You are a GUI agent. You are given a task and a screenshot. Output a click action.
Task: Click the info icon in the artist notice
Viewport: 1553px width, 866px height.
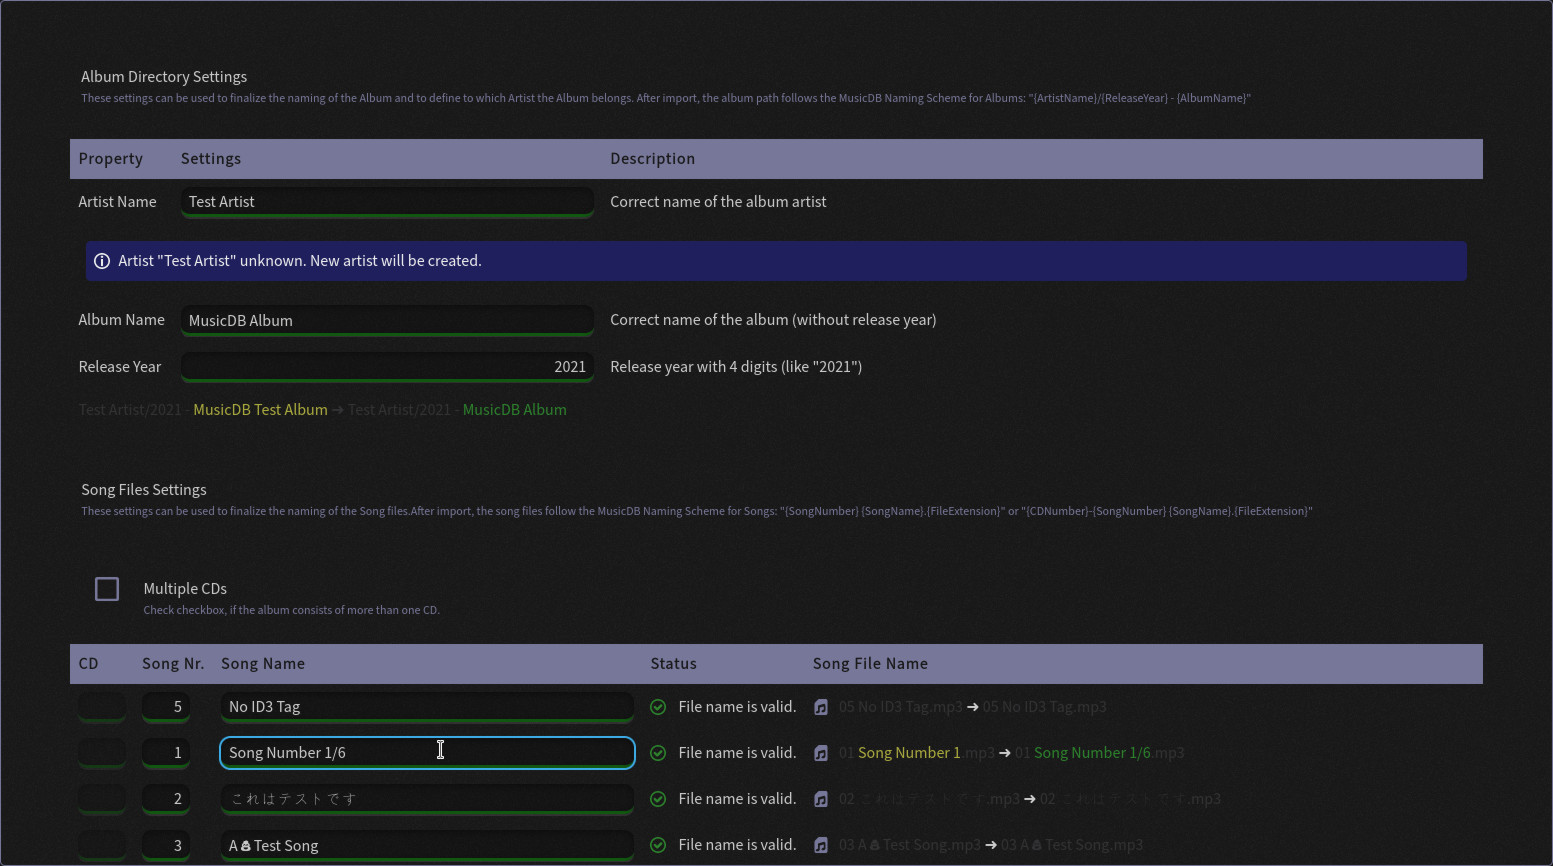(102, 261)
